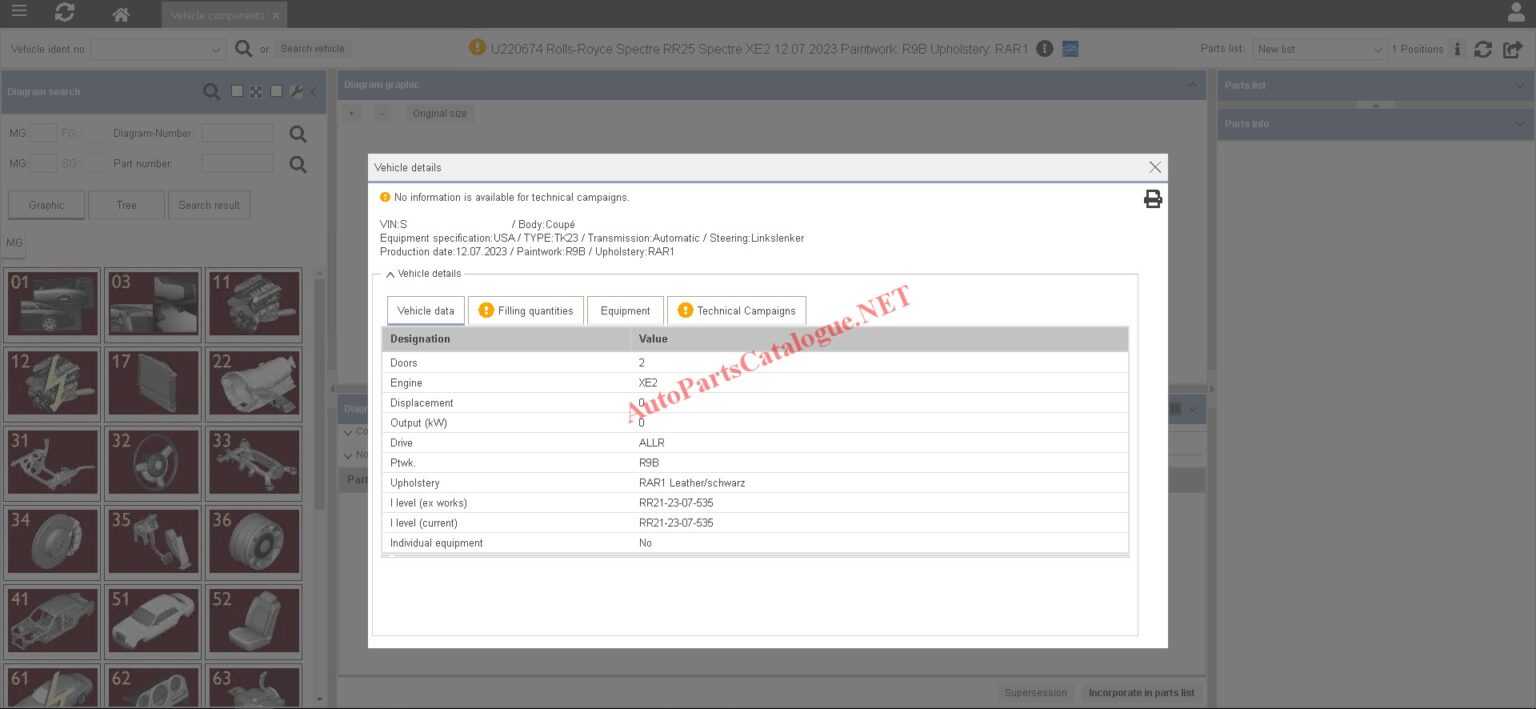
Task: Click the search magnifier next to Vehicle ident no
Action: (x=243, y=48)
